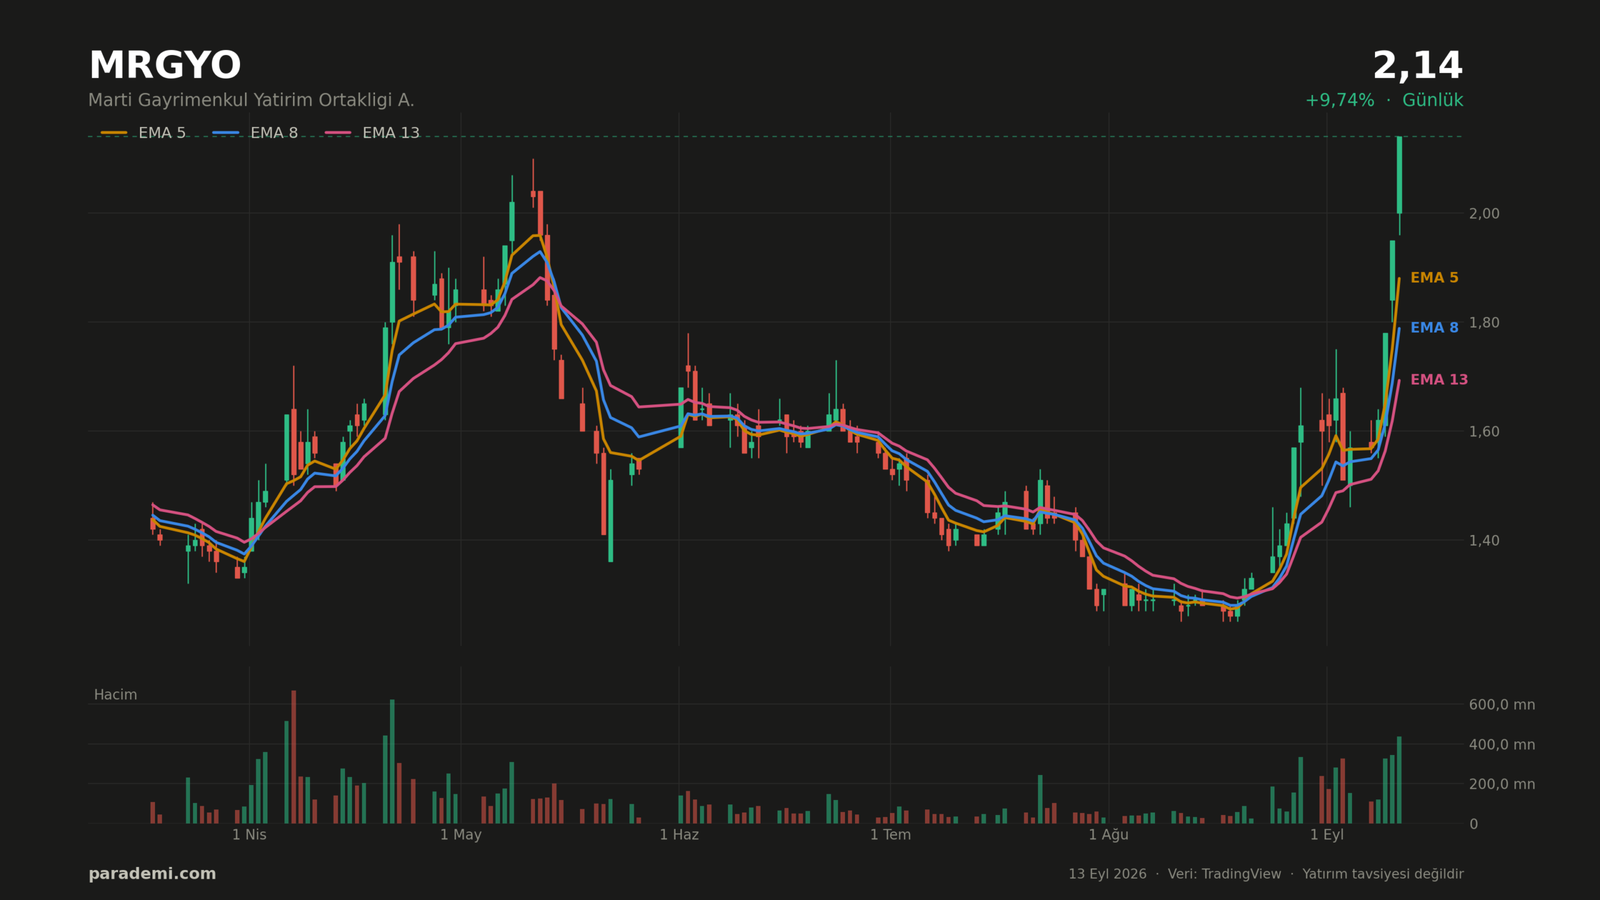
Task: Click the '600,0 mn' volume axis label
Action: point(1501,705)
